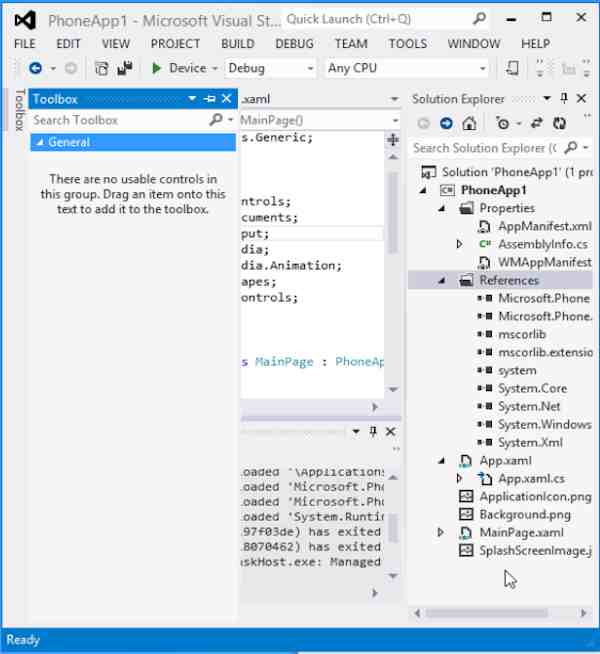Image resolution: width=600 pixels, height=654 pixels.
Task: Collapse the Properties folder node
Action: (x=442, y=209)
